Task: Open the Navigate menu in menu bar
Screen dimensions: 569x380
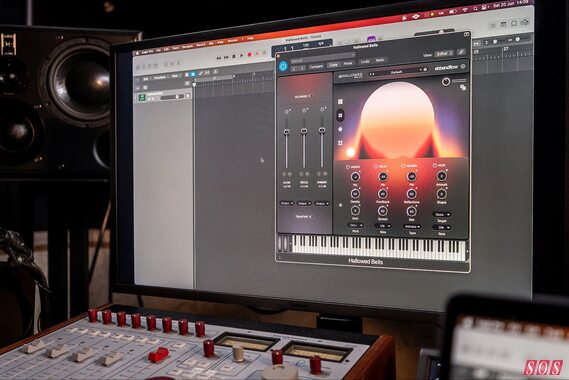Action: click(x=187, y=46)
